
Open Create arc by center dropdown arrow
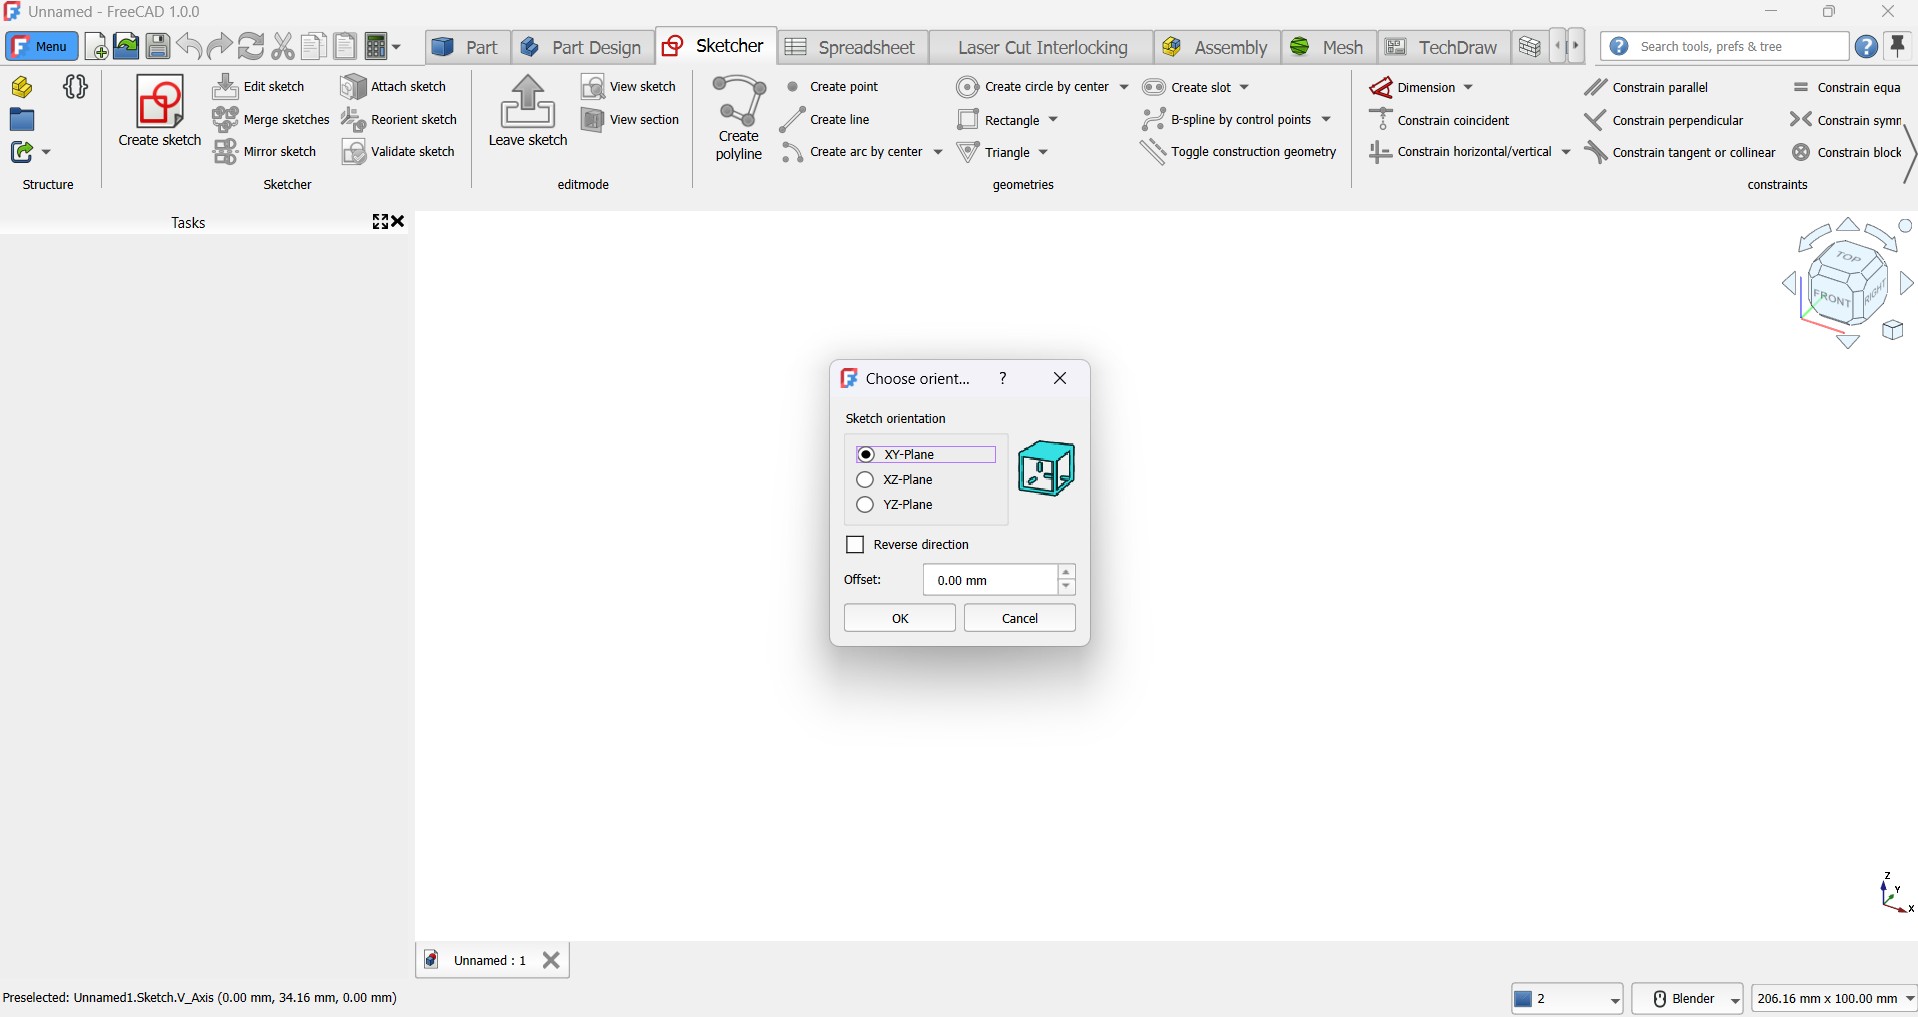(938, 152)
